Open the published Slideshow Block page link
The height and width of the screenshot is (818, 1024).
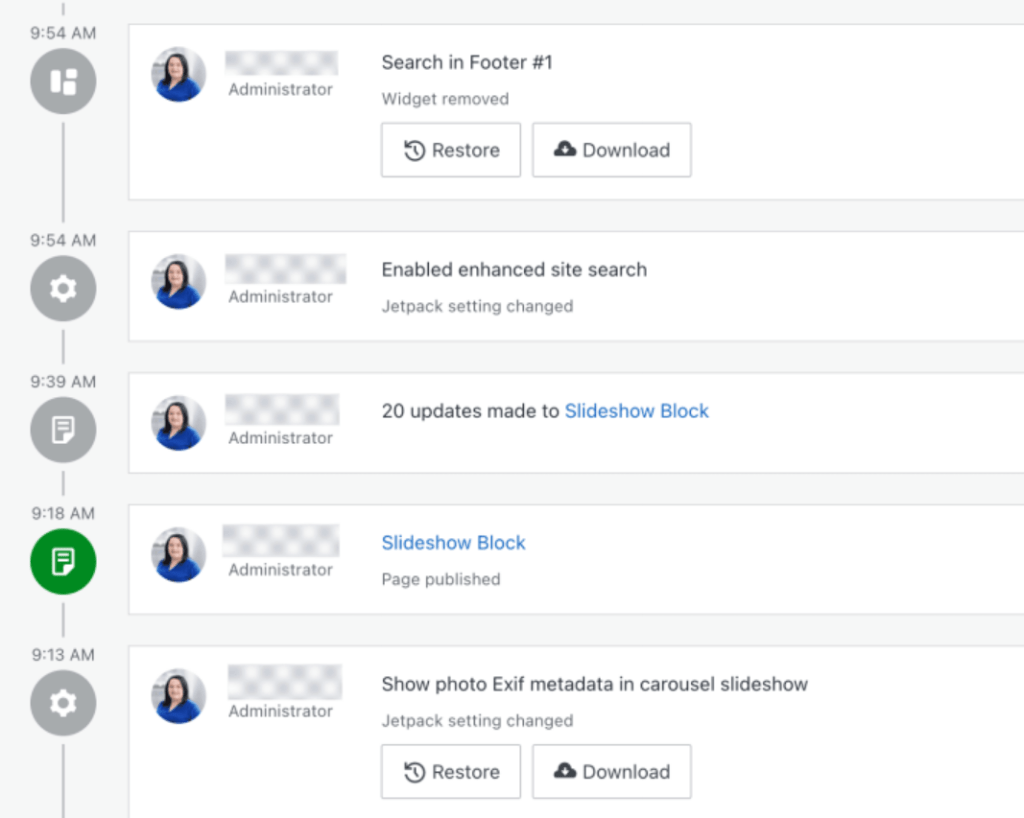tap(453, 543)
